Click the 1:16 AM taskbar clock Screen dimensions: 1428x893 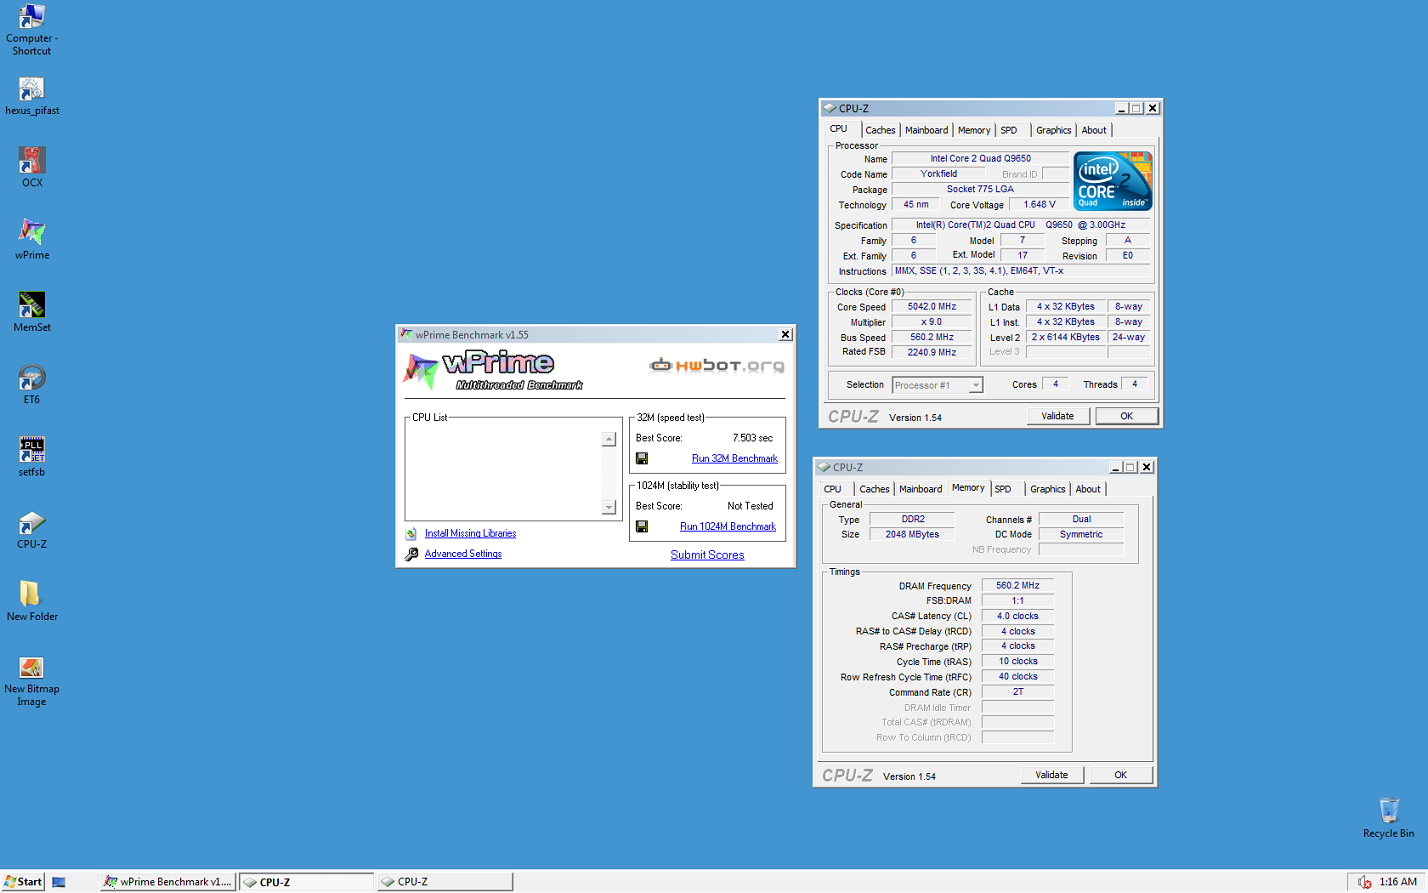coord(1398,882)
